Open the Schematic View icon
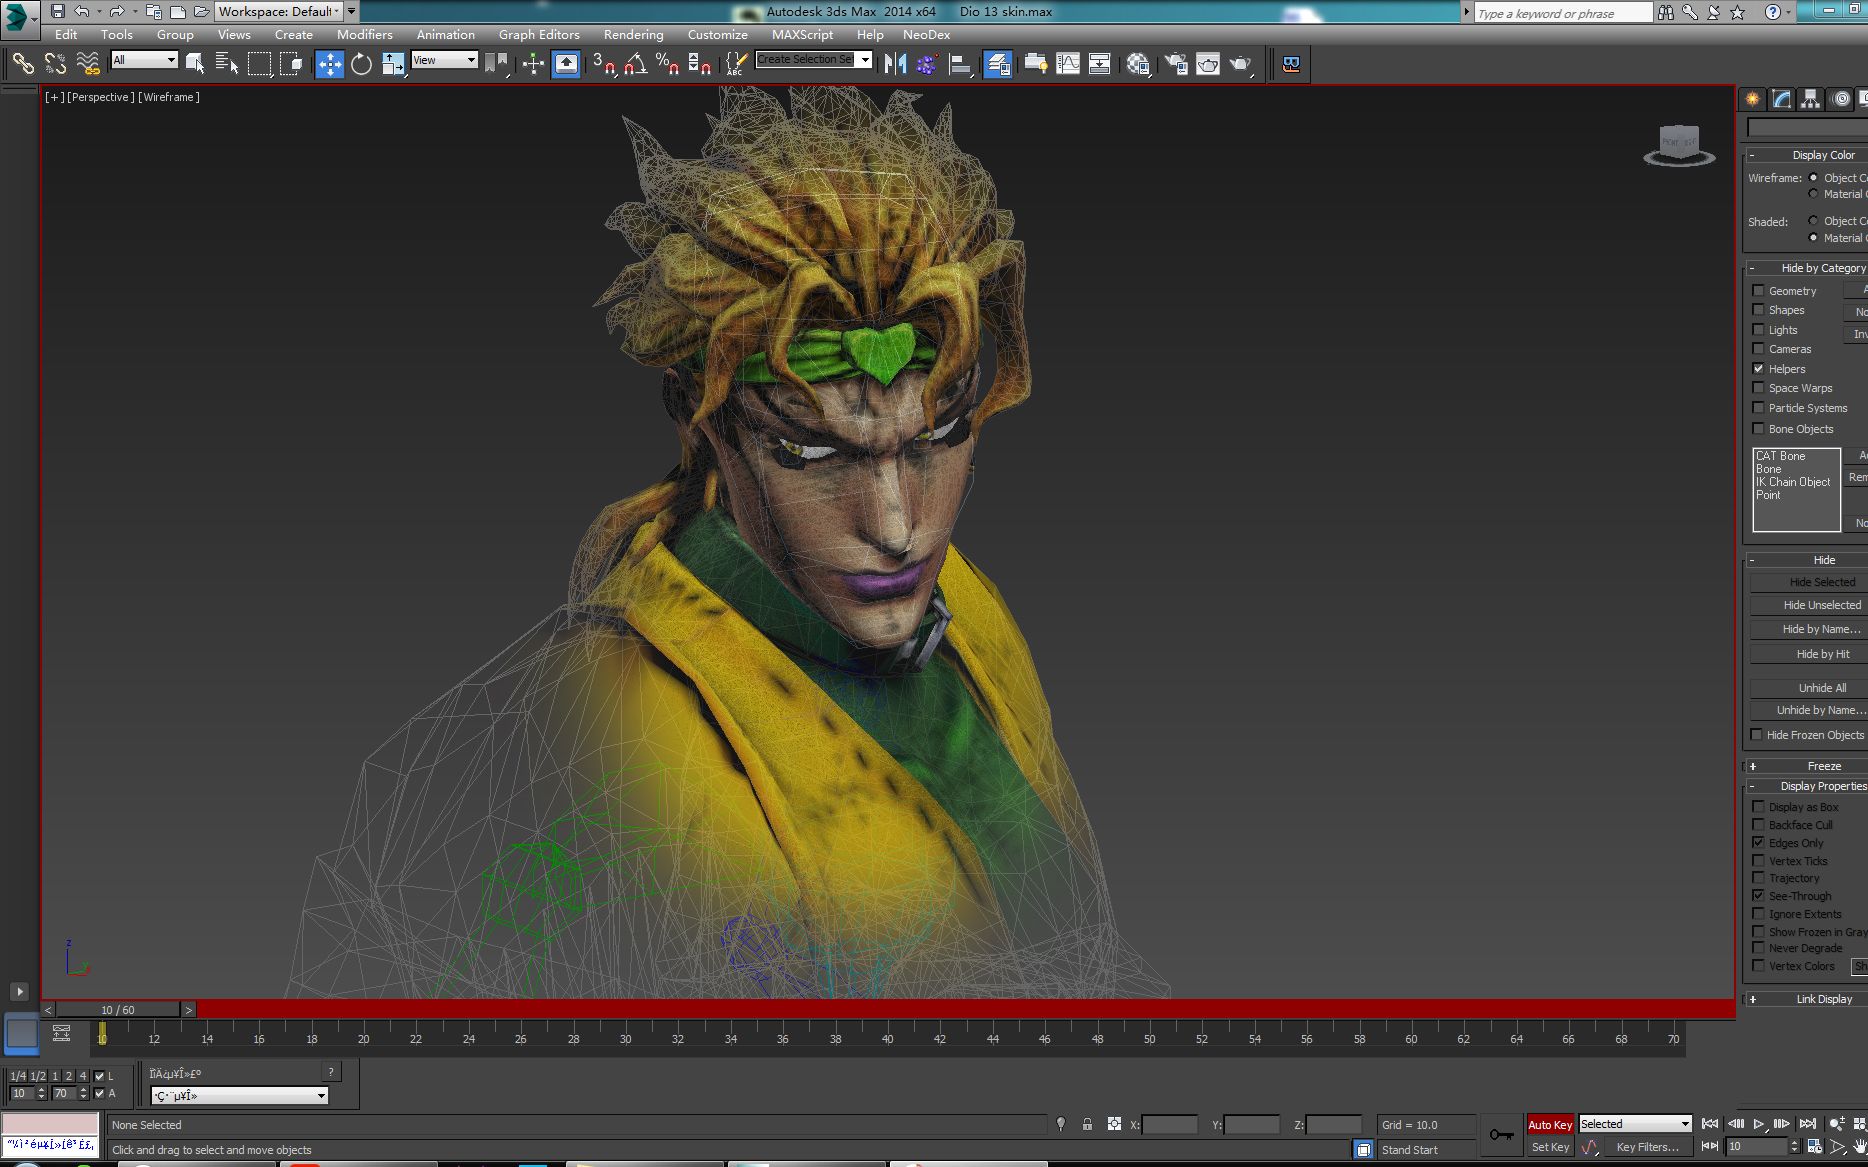This screenshot has width=1868, height=1167. coord(1099,64)
